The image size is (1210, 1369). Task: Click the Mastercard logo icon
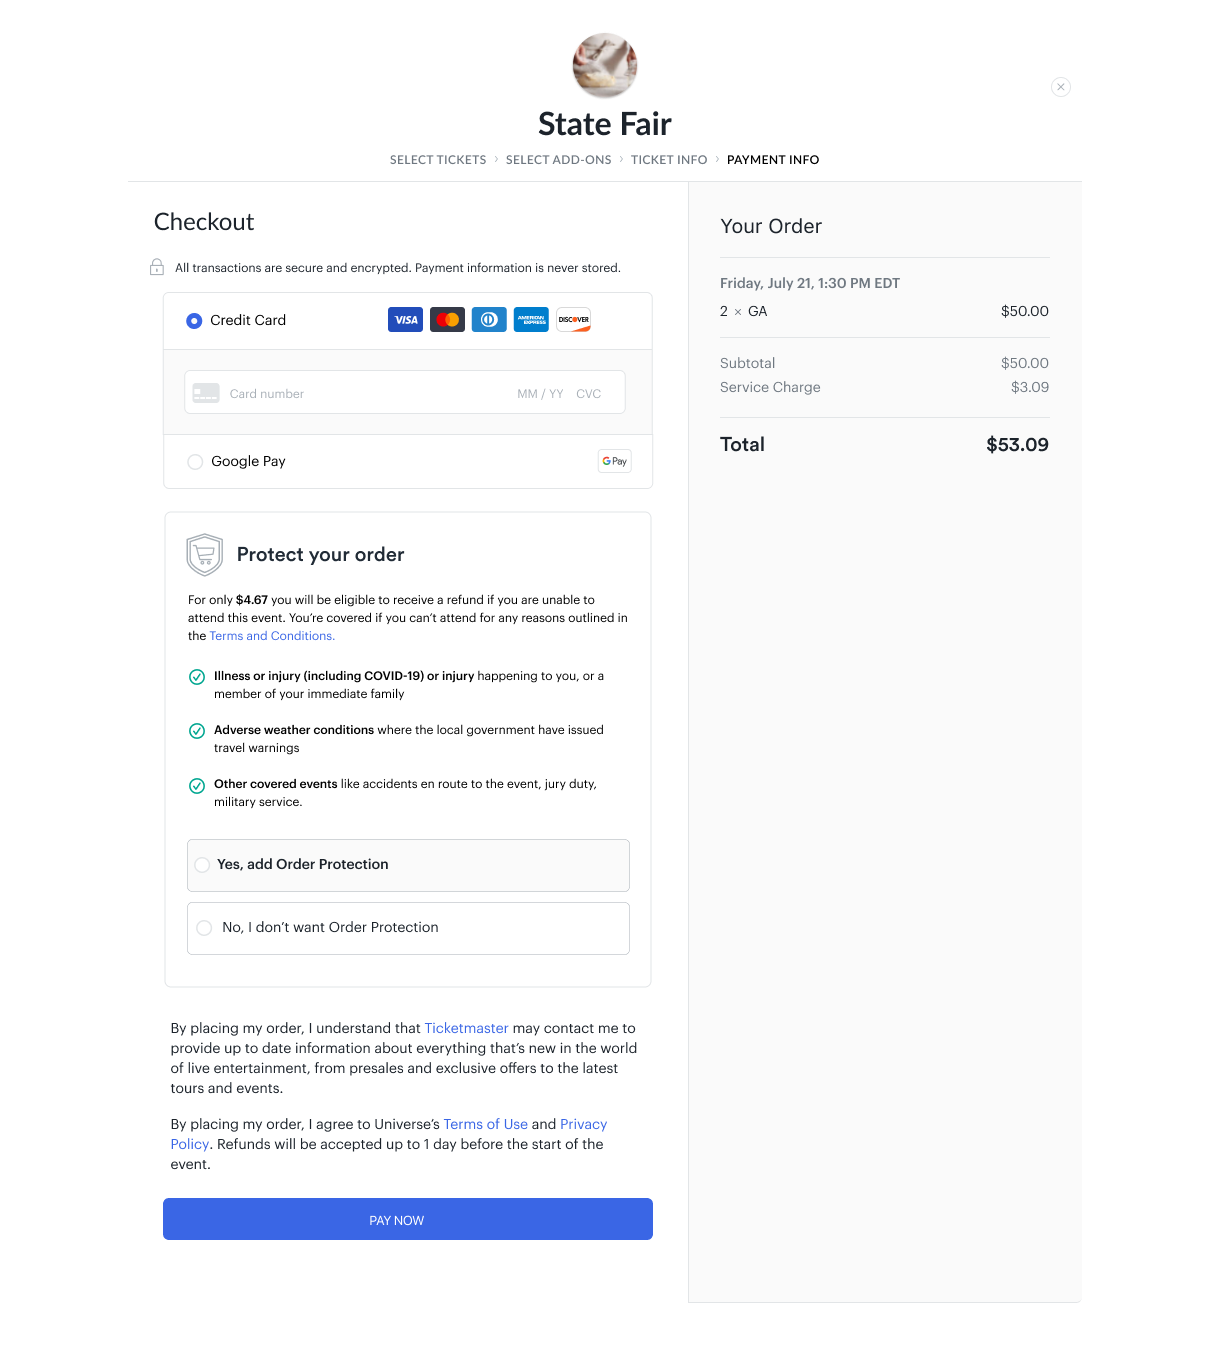(447, 320)
